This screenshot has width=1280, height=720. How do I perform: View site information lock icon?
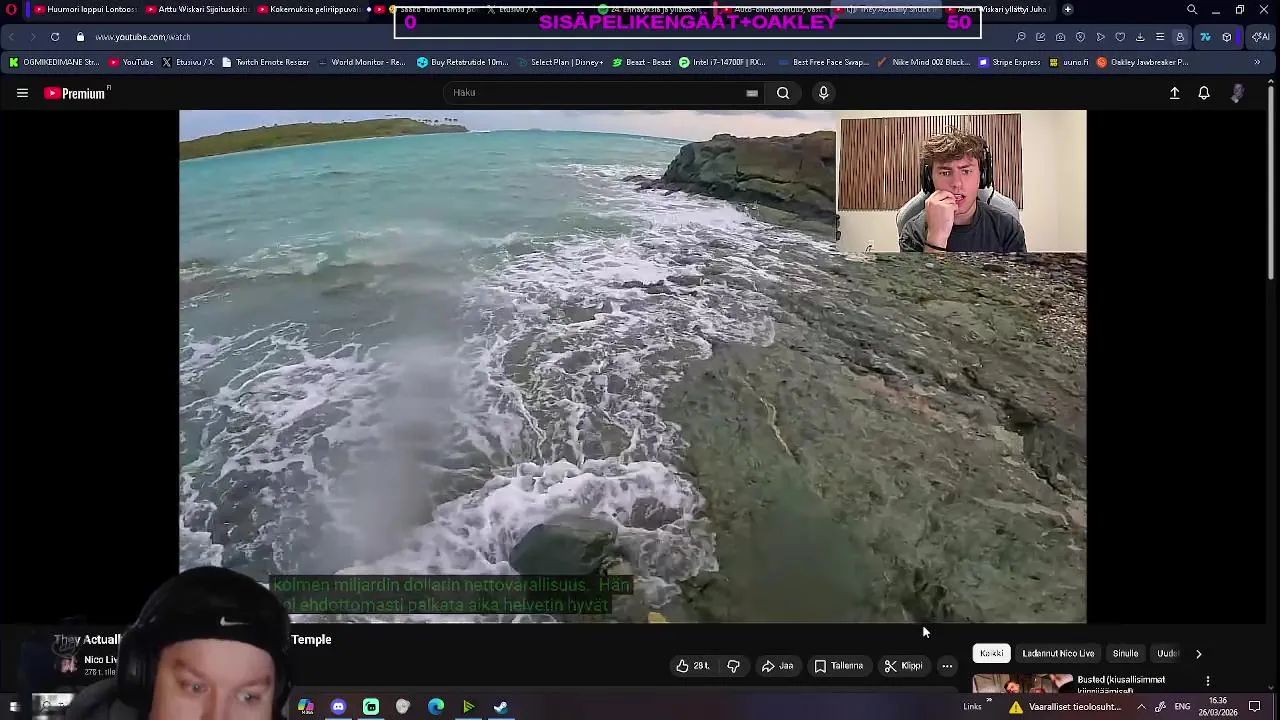pyautogui.click(x=80, y=37)
